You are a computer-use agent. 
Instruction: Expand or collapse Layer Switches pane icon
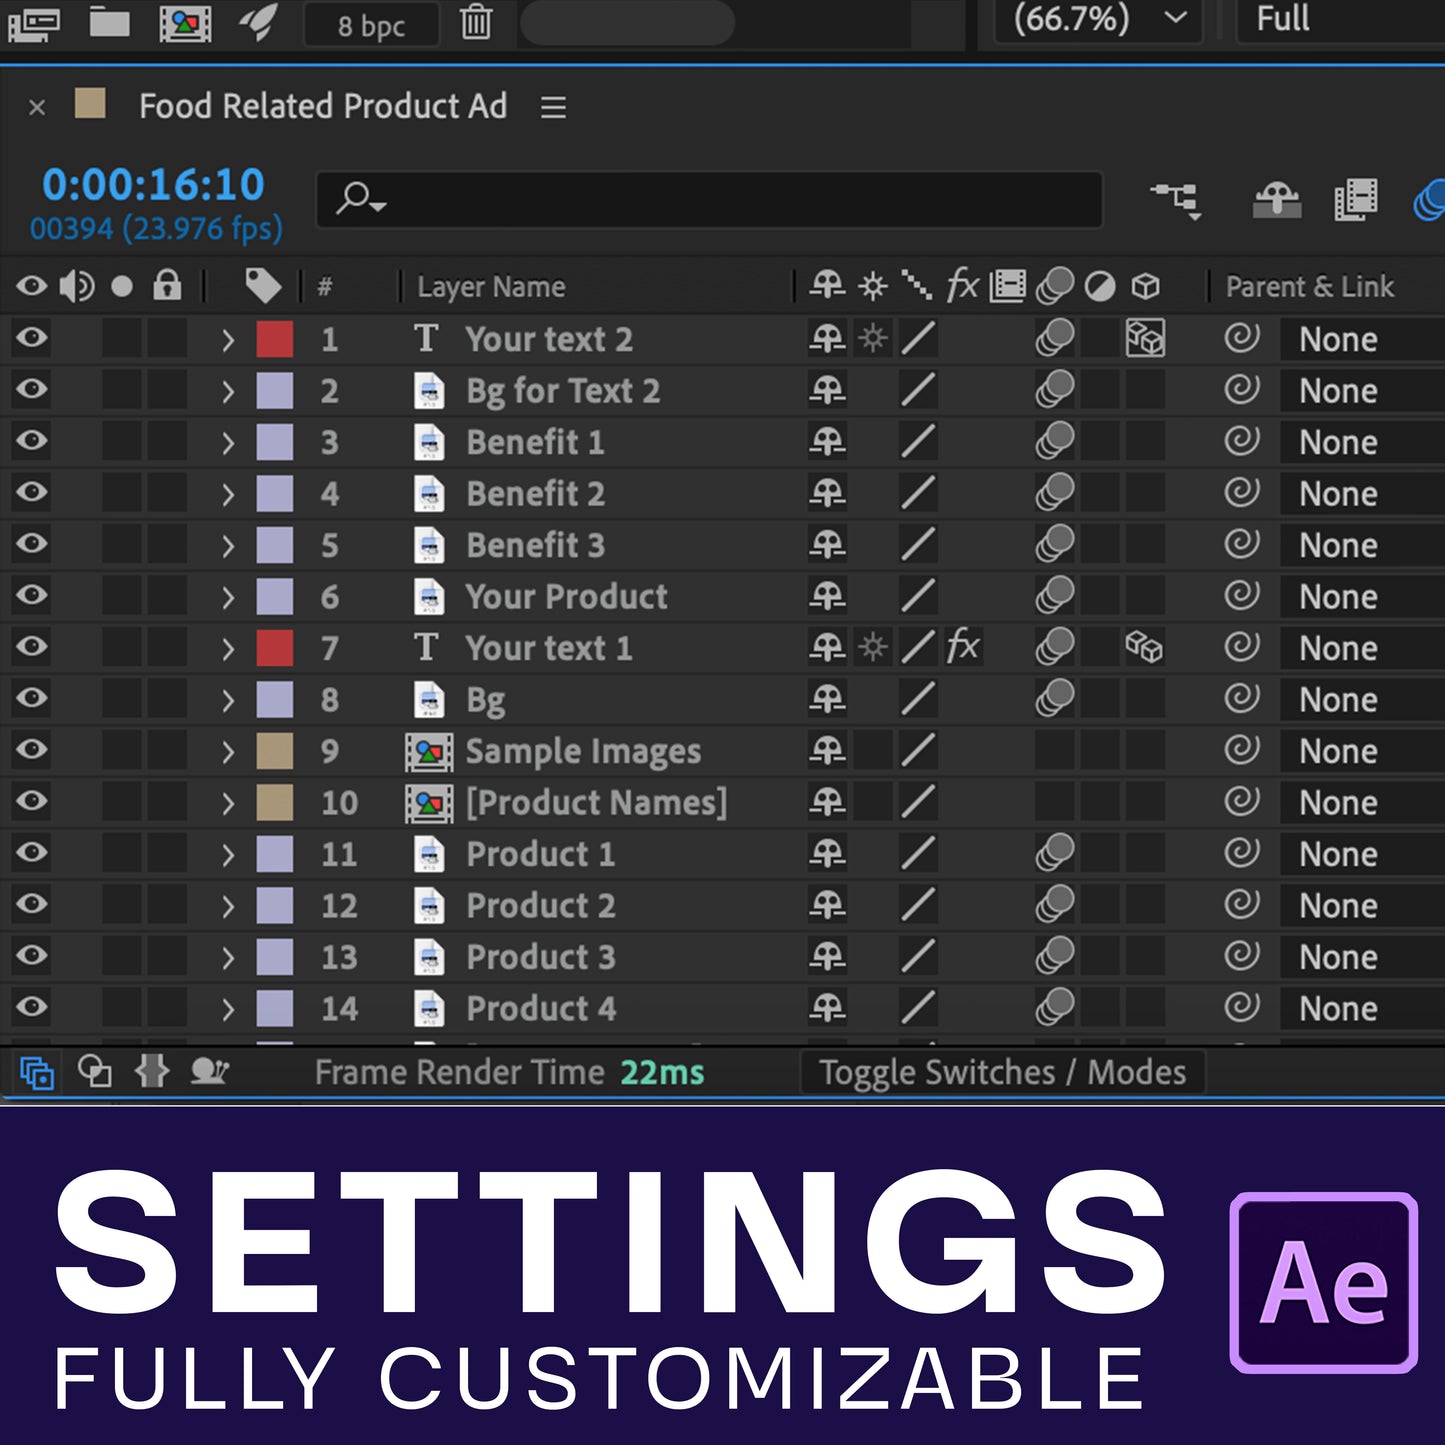[37, 1073]
